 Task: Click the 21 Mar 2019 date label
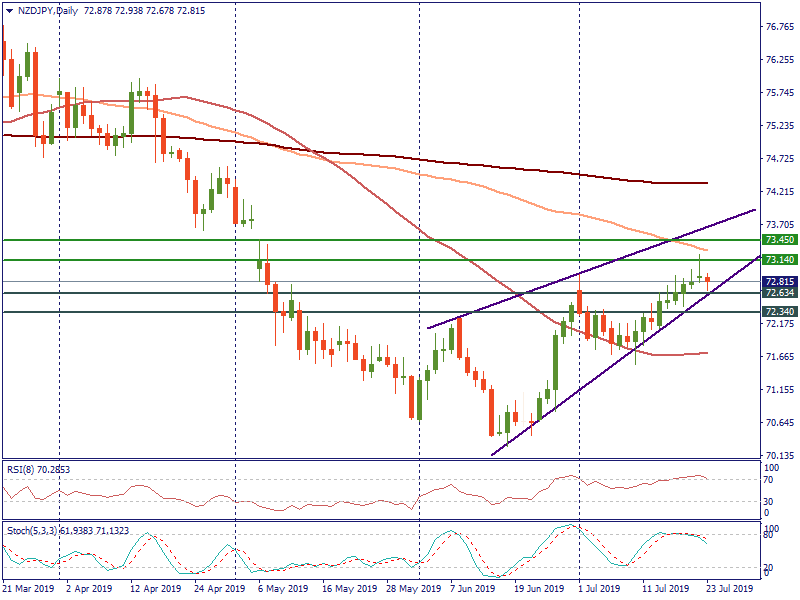pyautogui.click(x=28, y=590)
